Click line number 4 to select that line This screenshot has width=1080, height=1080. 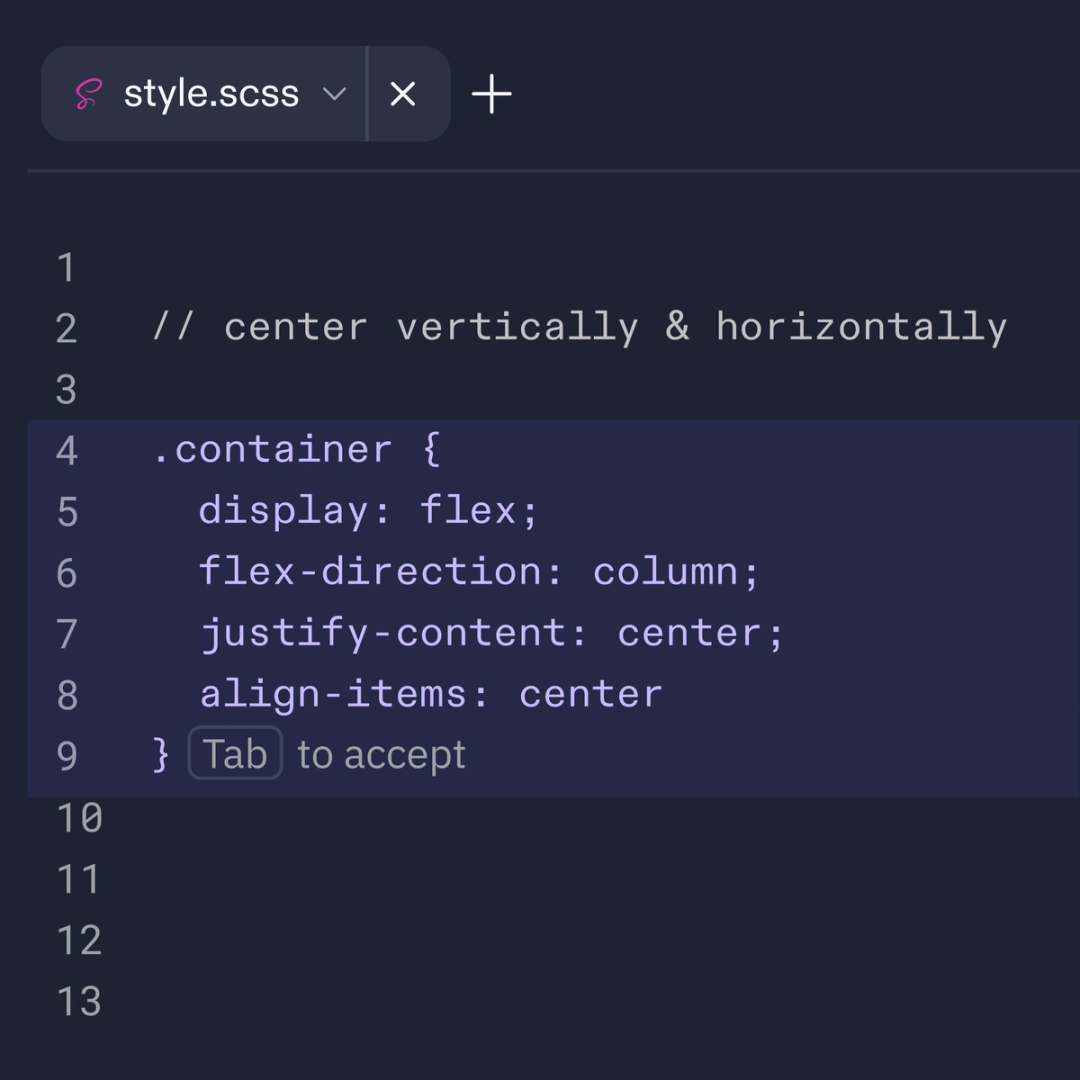coord(66,449)
